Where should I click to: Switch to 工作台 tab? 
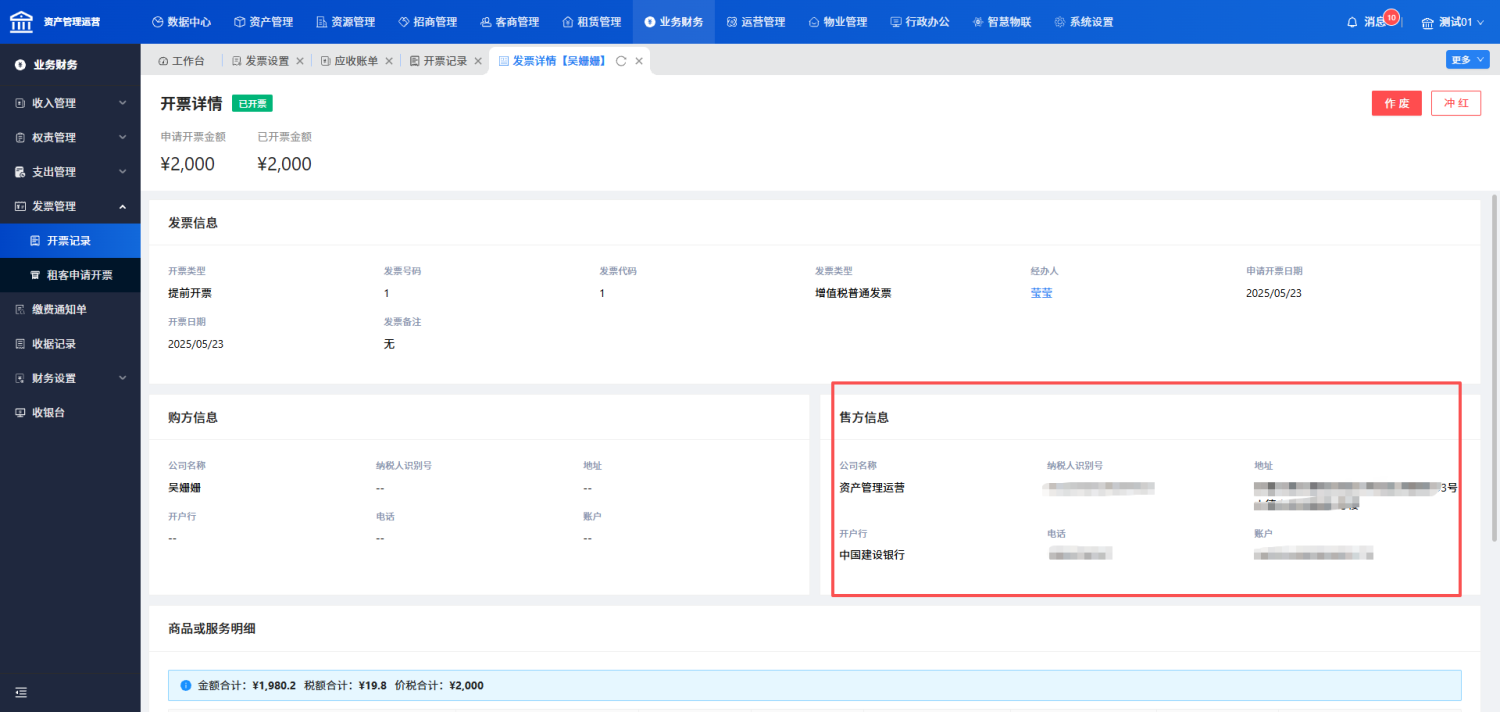point(181,61)
